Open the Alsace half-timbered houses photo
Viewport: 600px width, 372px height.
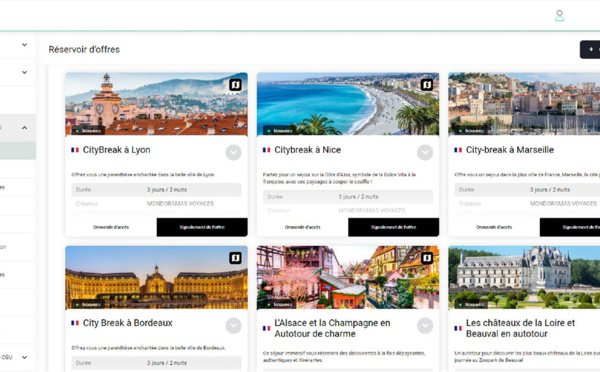348,277
